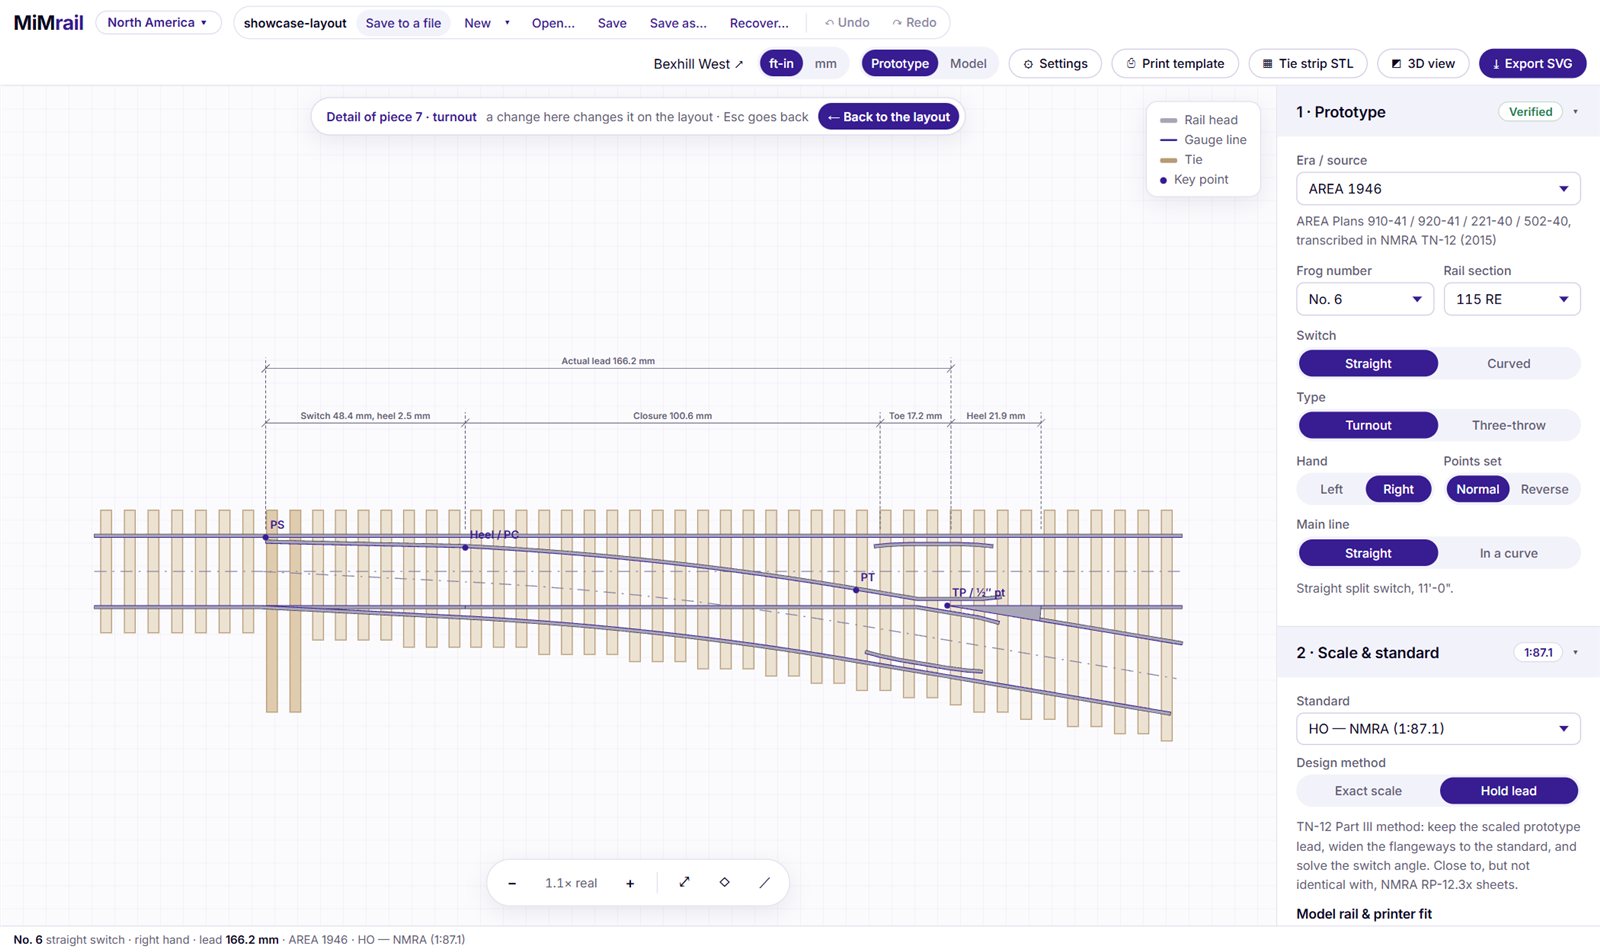Screen dimensions: 1600x952
Task: Set points to Reverse
Action: coord(1544,490)
